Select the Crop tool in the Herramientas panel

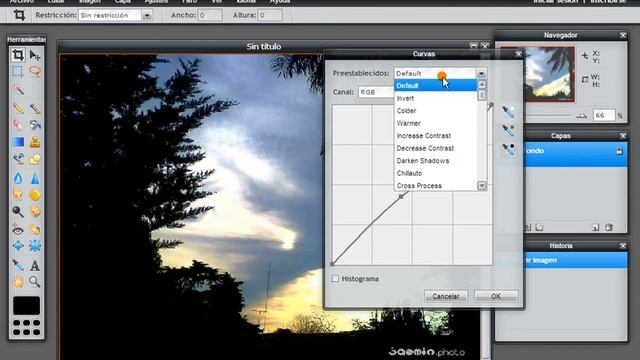(18, 55)
